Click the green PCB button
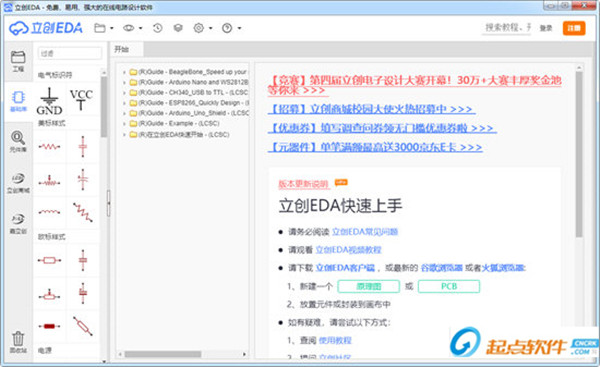Screen dimensions: 600x367 click(449, 287)
